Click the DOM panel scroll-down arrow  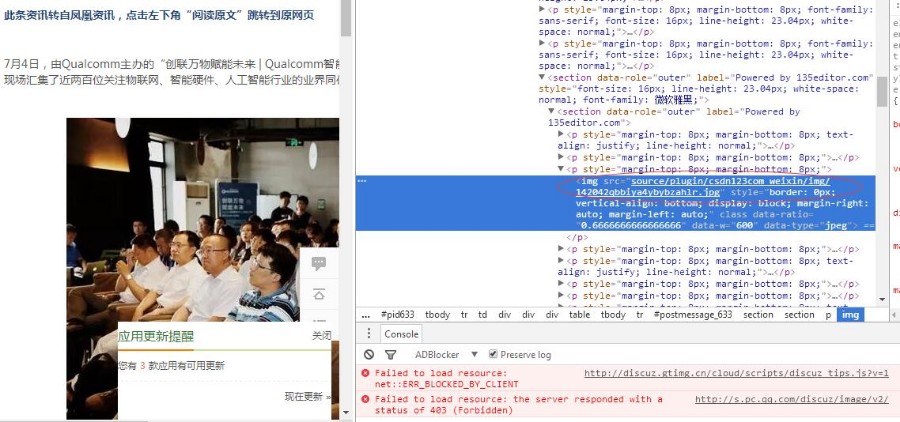pyautogui.click(x=882, y=299)
